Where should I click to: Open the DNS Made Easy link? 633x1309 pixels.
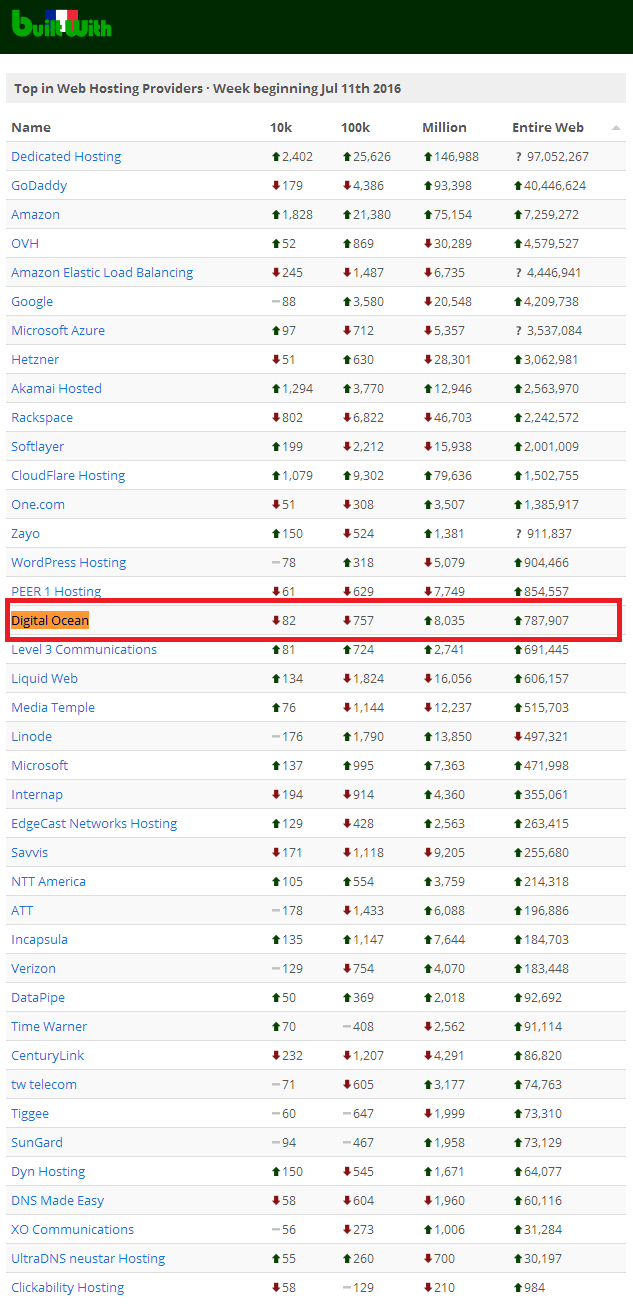click(58, 1200)
